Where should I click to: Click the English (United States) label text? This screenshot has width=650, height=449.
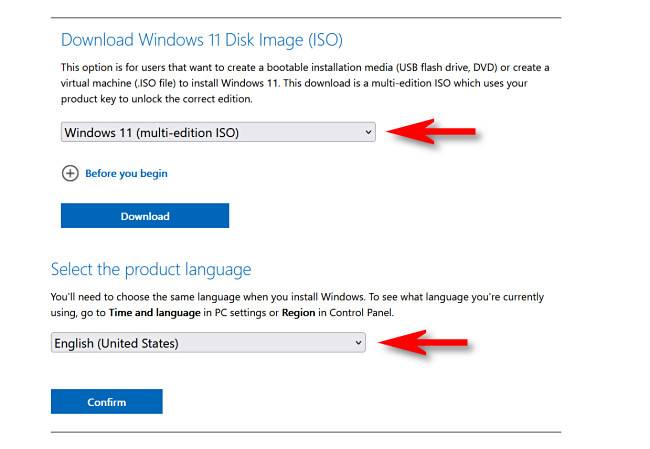coord(116,343)
